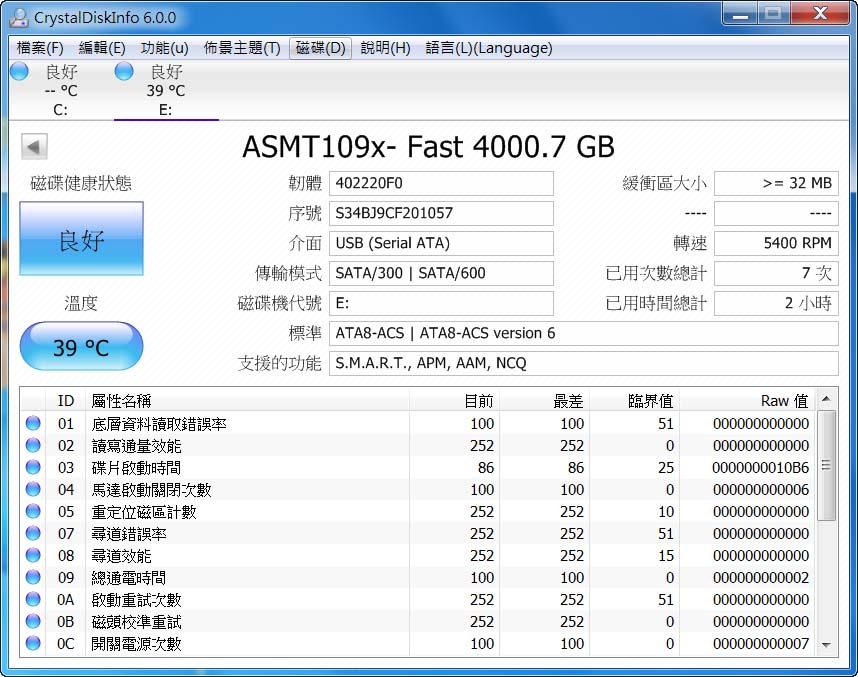This screenshot has height=677, width=858.
Task: Click status orb for attribute 05
Action: pyautogui.click(x=33, y=511)
